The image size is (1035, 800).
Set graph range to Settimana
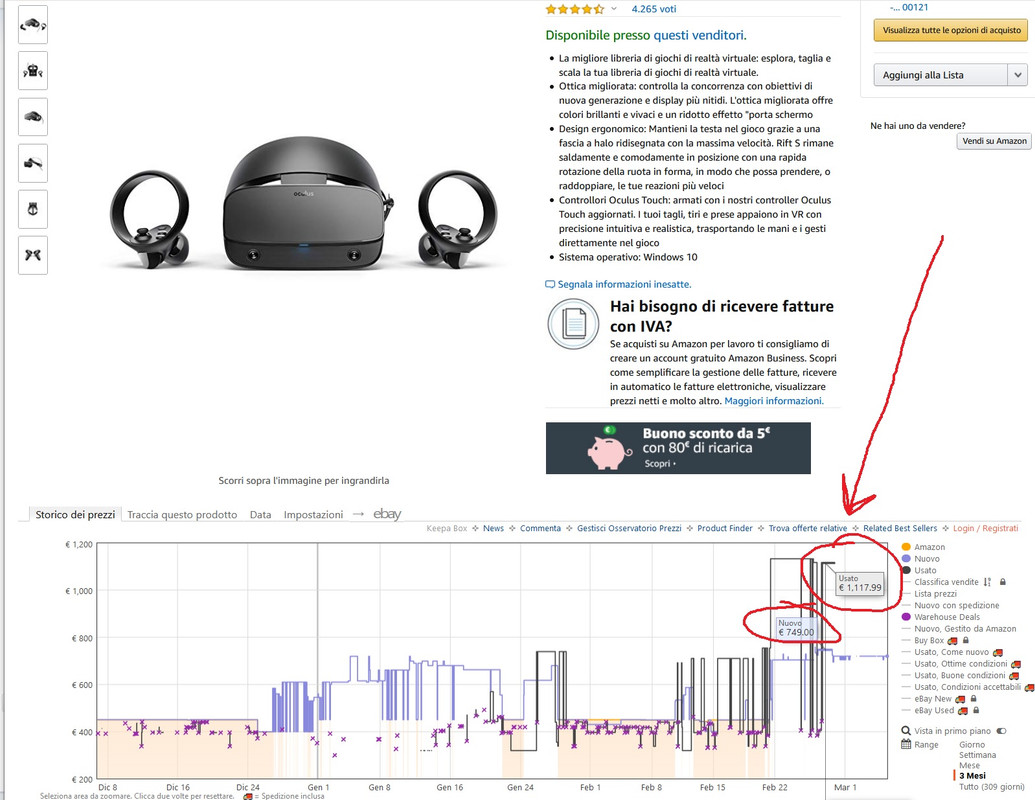click(x=978, y=755)
